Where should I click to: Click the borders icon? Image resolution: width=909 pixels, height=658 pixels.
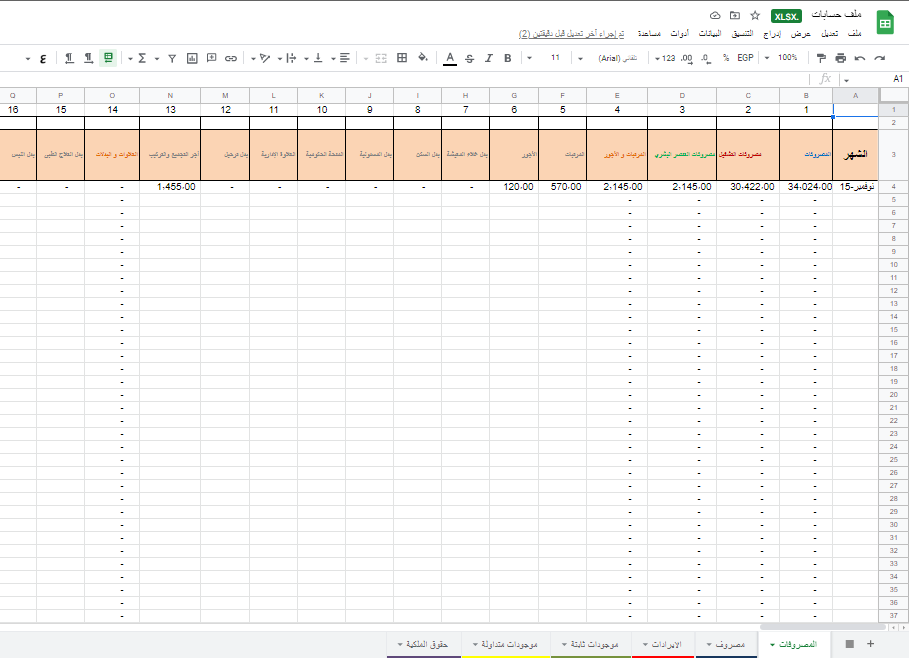click(x=402, y=58)
